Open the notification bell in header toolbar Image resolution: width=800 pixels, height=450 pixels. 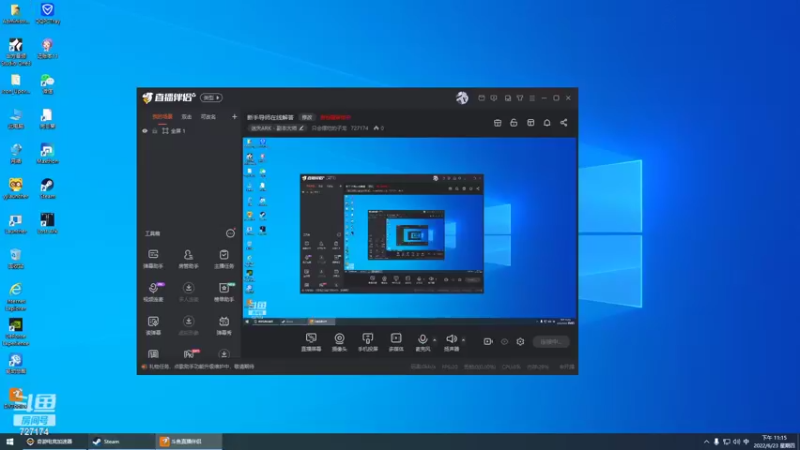(x=547, y=123)
